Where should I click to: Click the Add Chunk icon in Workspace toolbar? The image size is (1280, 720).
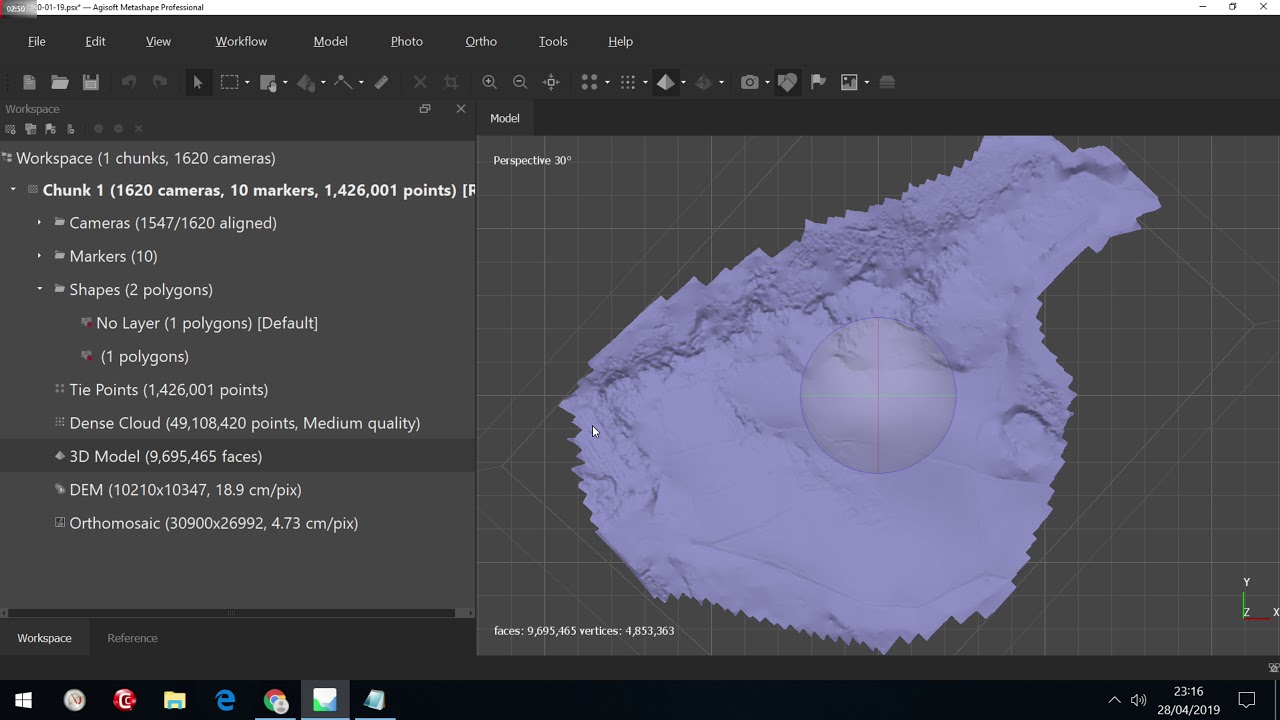tap(10, 129)
